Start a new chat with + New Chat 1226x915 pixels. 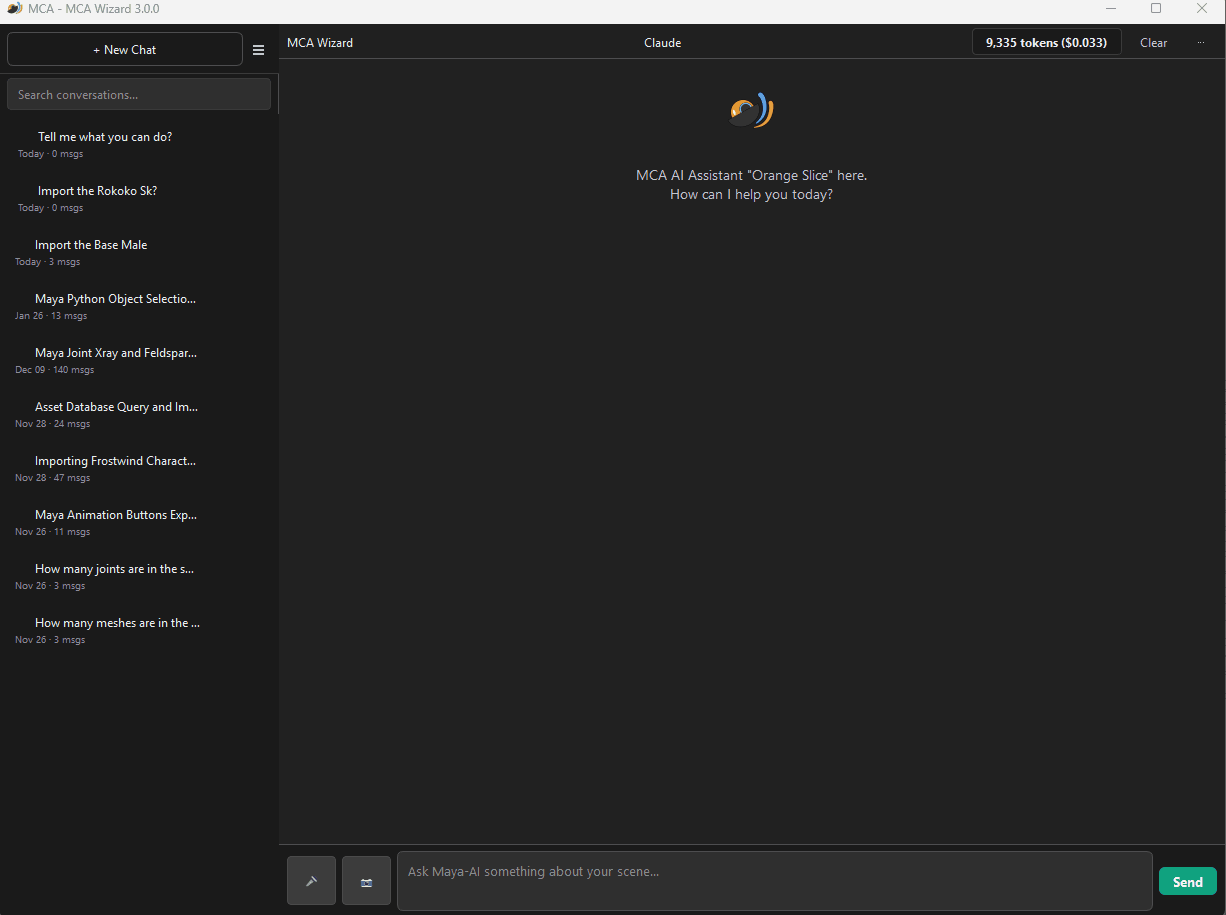tap(125, 49)
